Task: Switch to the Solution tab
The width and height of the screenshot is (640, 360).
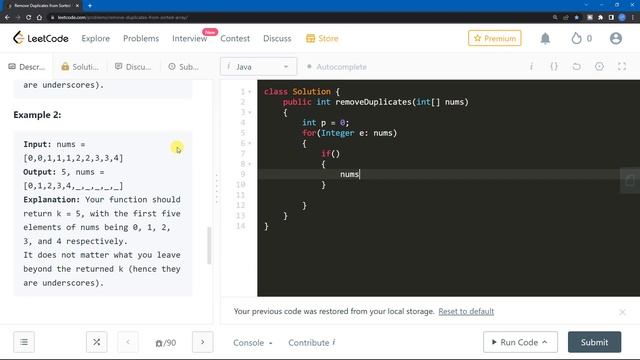Action: [80, 67]
